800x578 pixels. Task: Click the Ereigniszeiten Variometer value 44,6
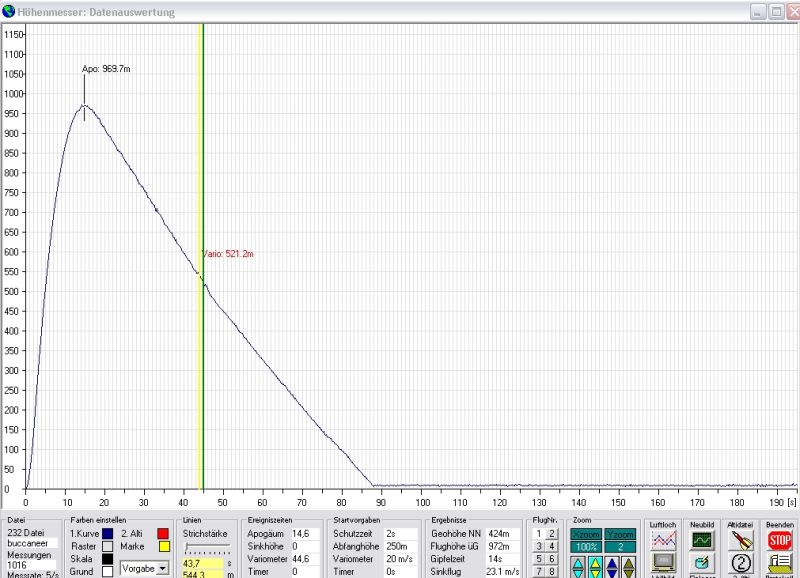(305, 559)
